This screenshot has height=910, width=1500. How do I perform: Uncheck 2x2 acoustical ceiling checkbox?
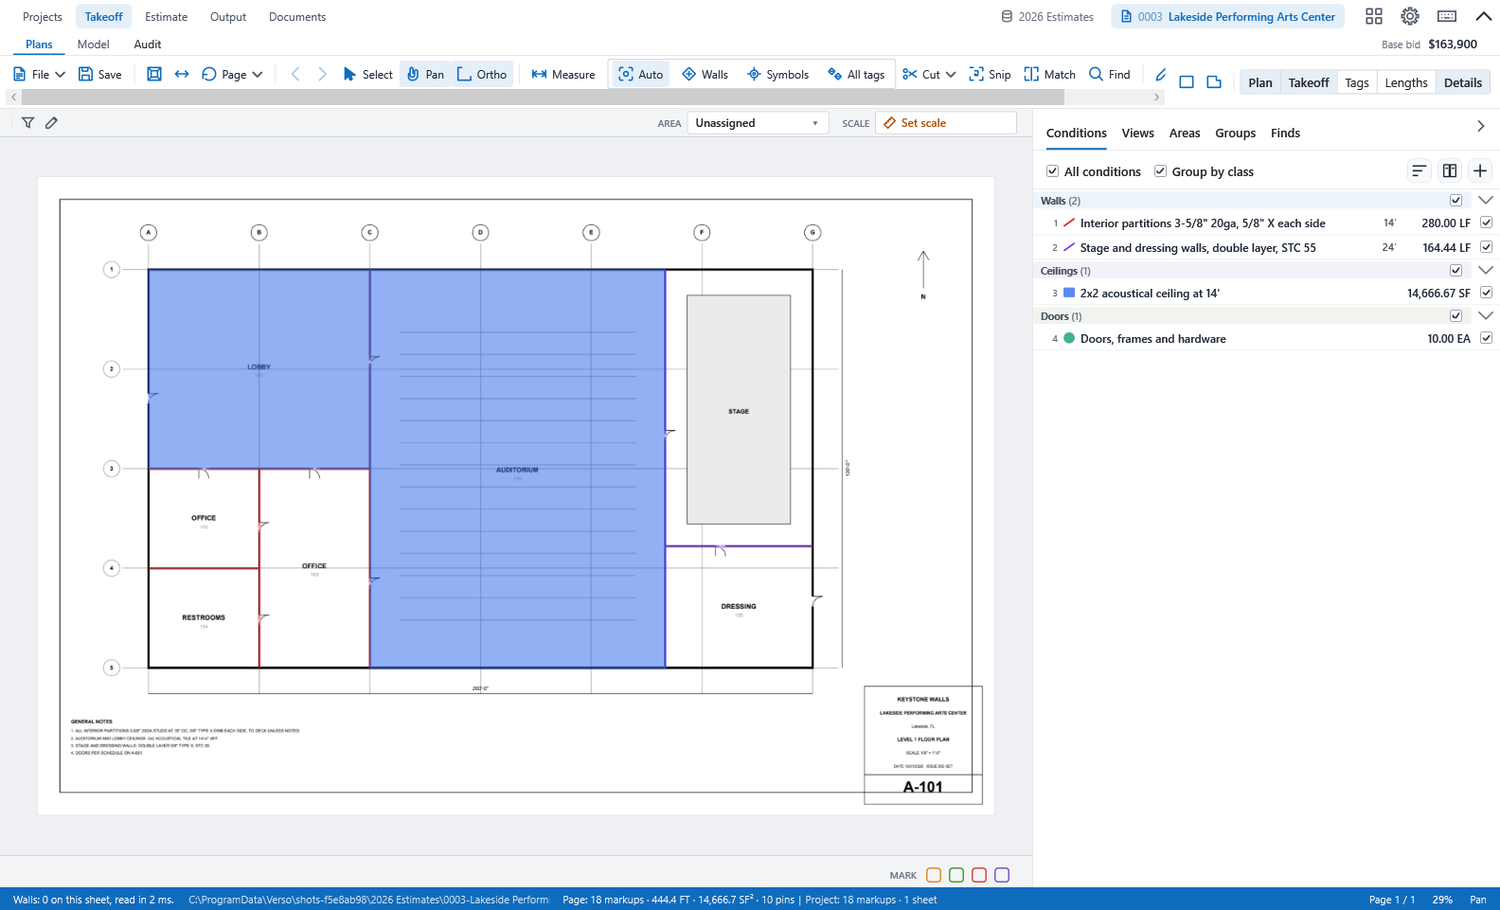point(1486,293)
